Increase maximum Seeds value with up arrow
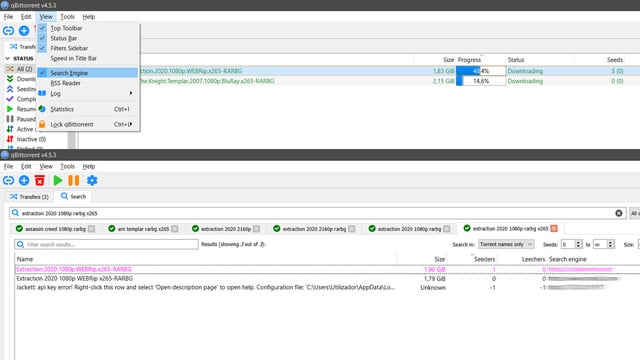 pyautogui.click(x=610, y=242)
